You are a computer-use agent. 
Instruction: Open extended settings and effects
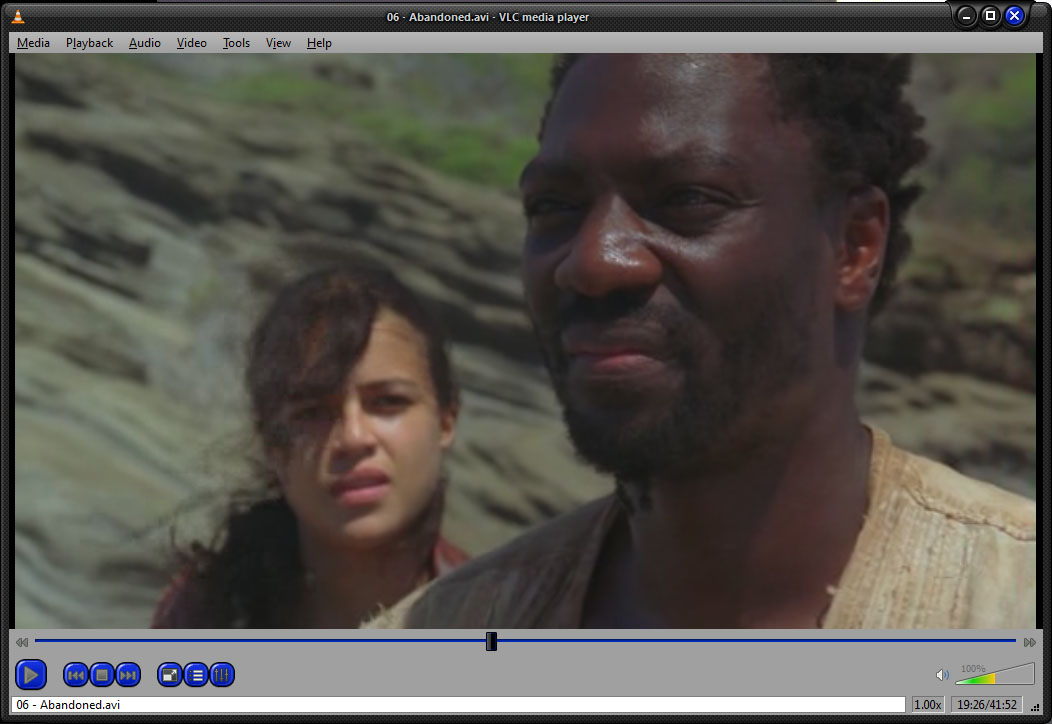coord(222,674)
